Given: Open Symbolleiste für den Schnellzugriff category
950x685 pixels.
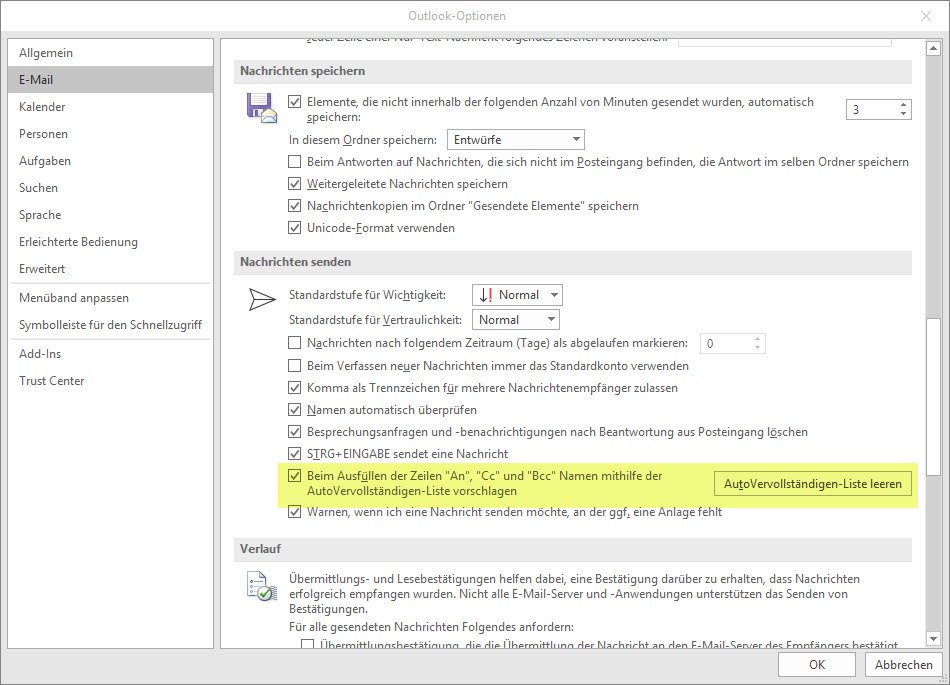Looking at the screenshot, I should pyautogui.click(x=111, y=325).
